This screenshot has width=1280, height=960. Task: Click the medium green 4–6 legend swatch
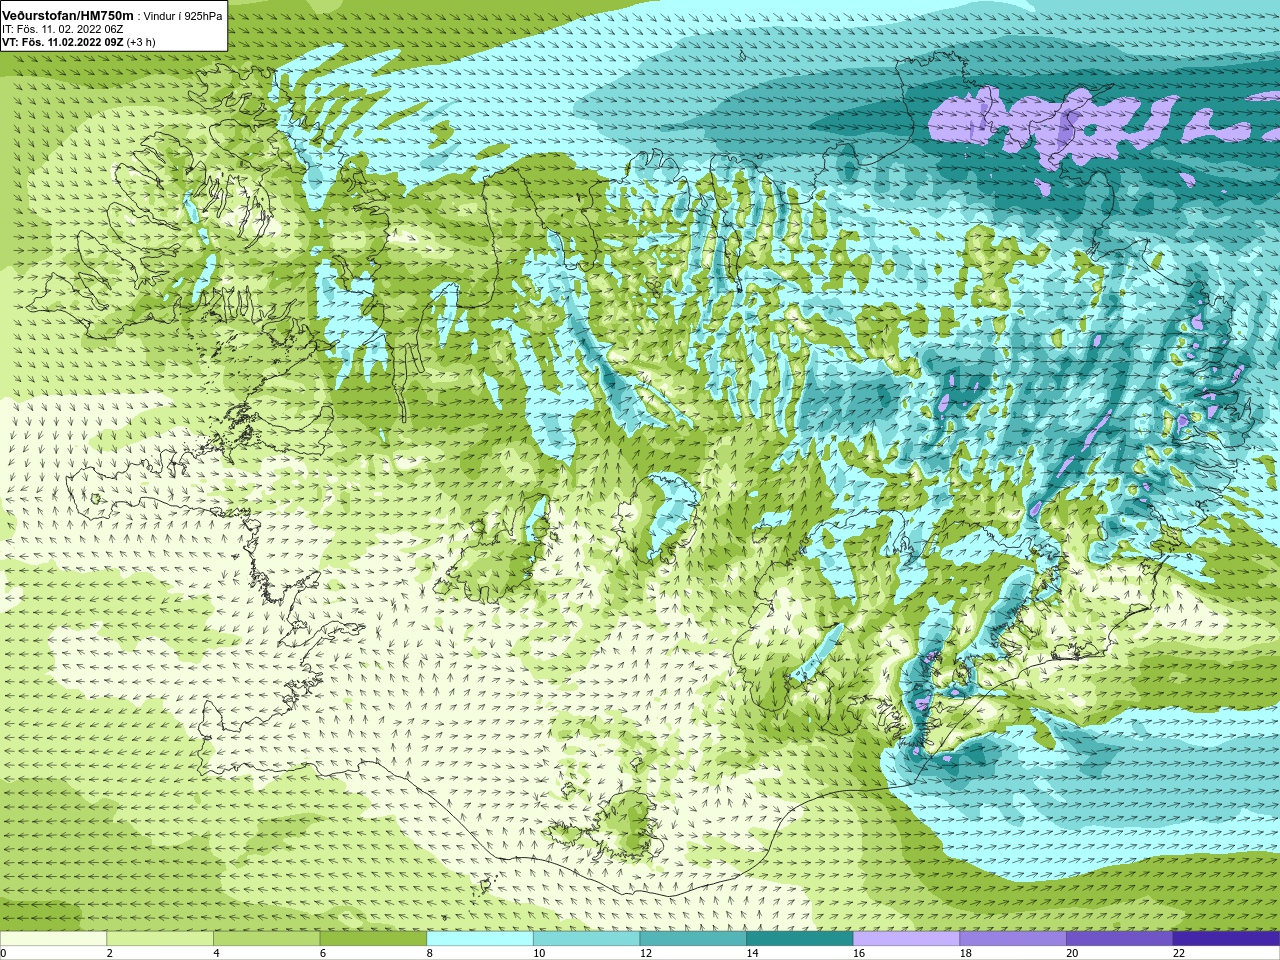coord(267,939)
